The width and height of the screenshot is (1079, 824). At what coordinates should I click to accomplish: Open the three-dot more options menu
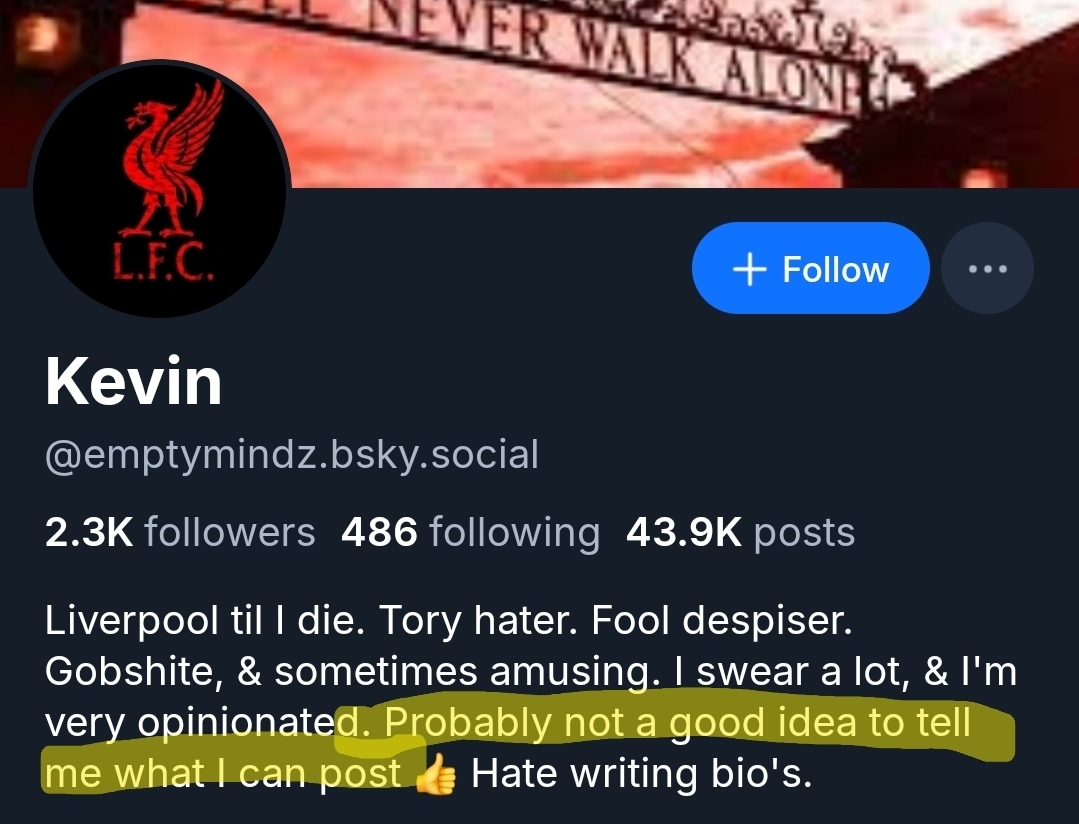coord(987,268)
